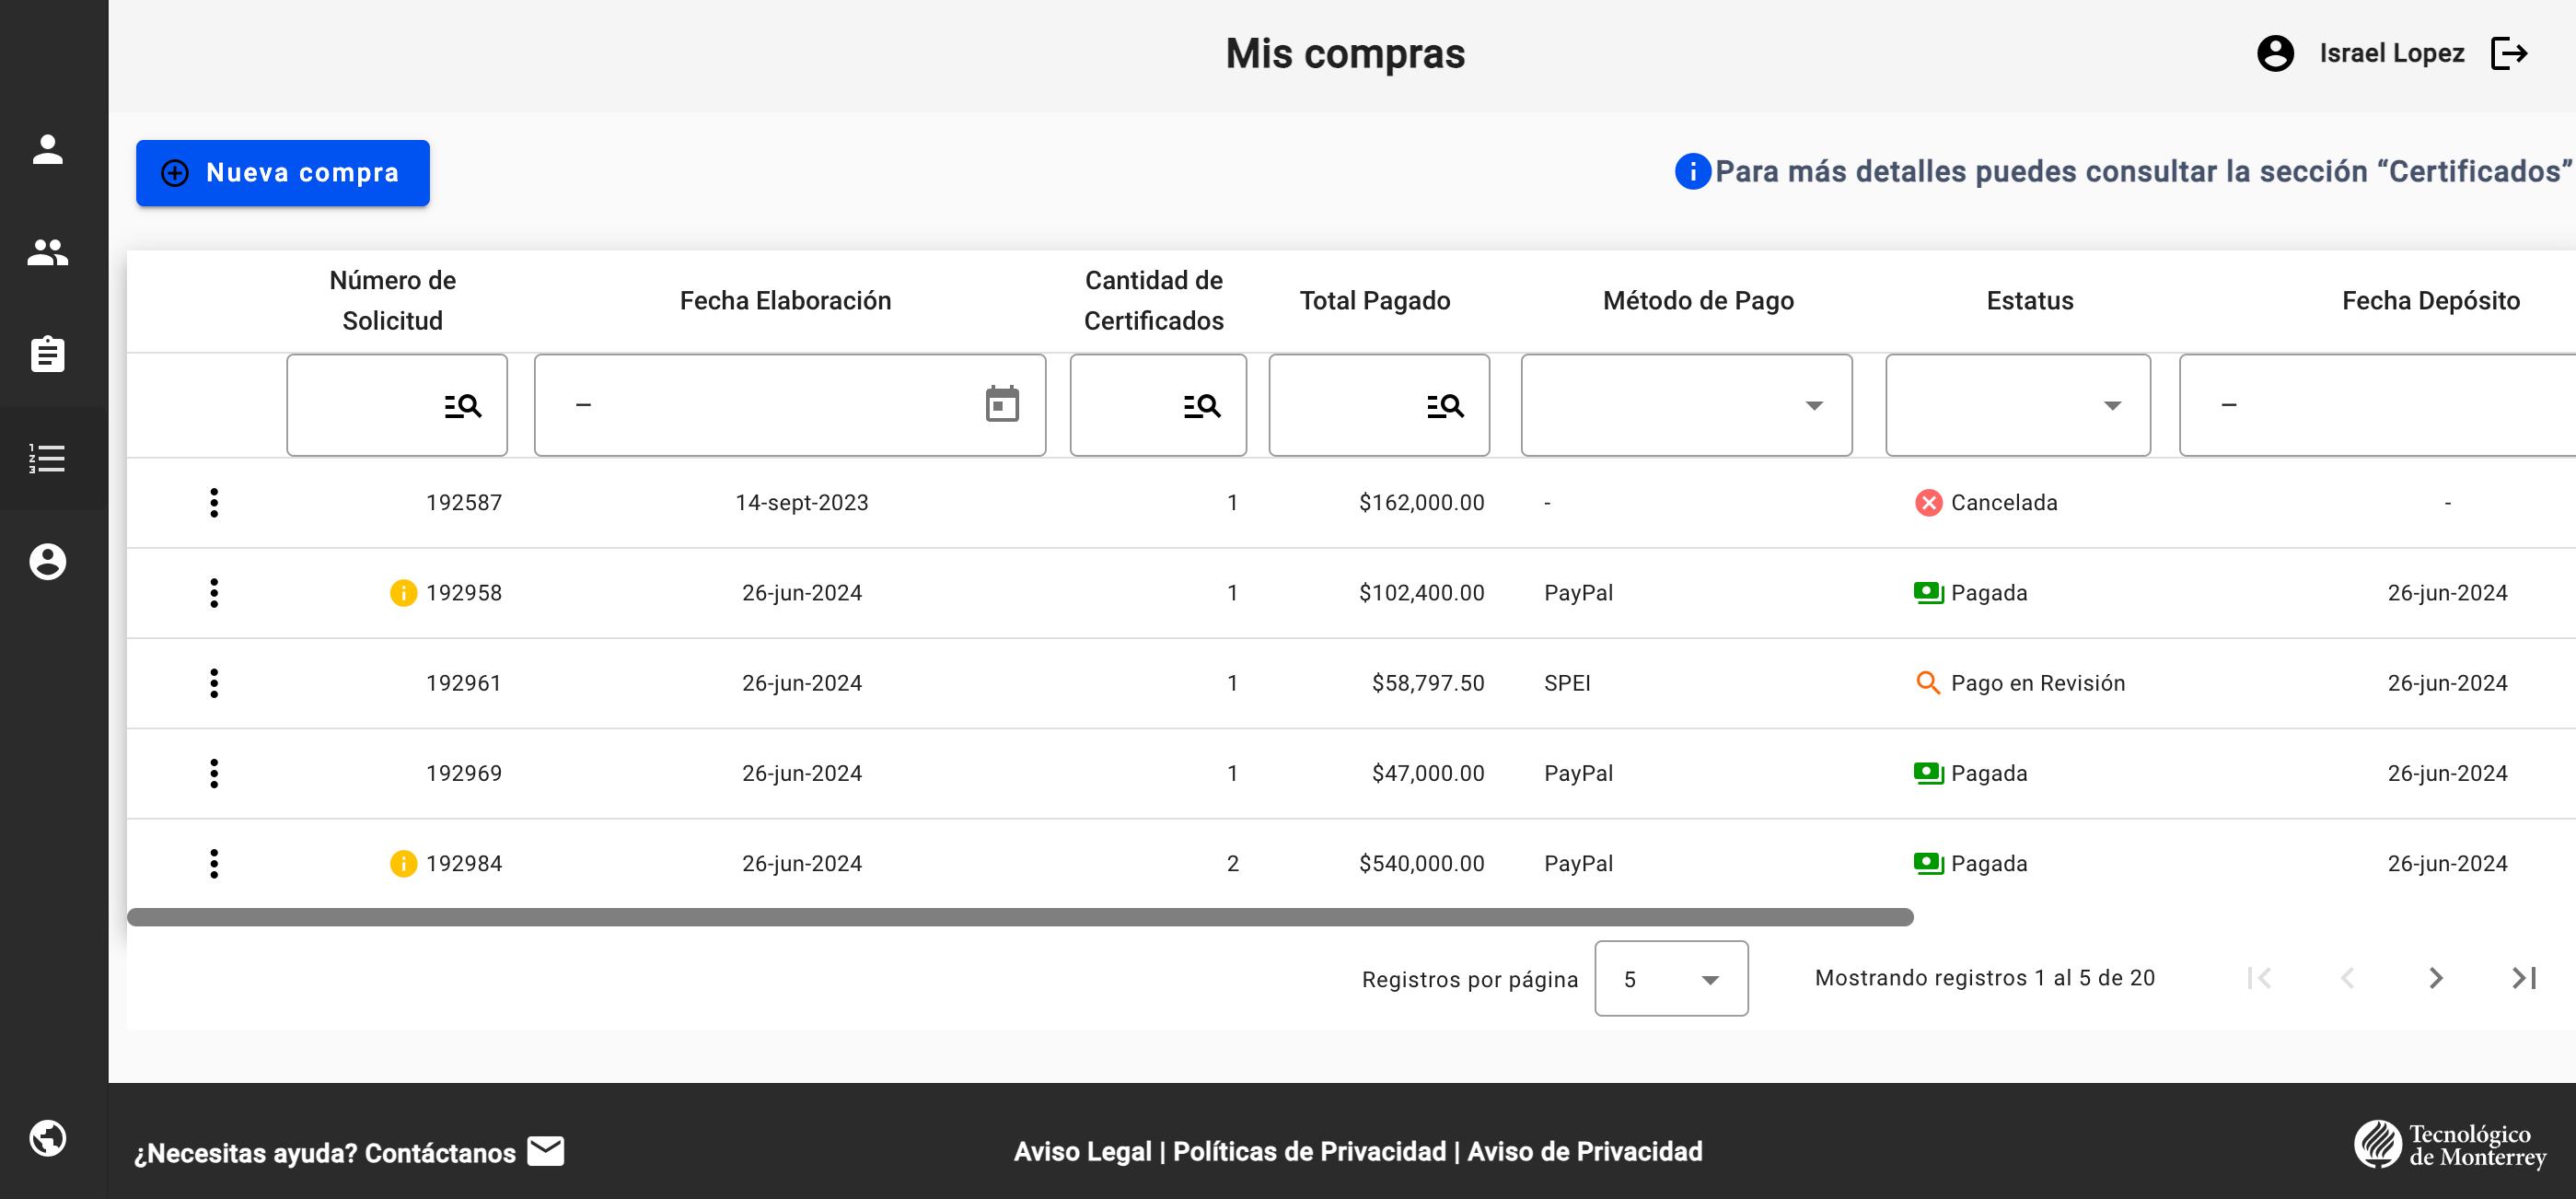
Task: Click the globe language icon
Action: click(x=47, y=1138)
